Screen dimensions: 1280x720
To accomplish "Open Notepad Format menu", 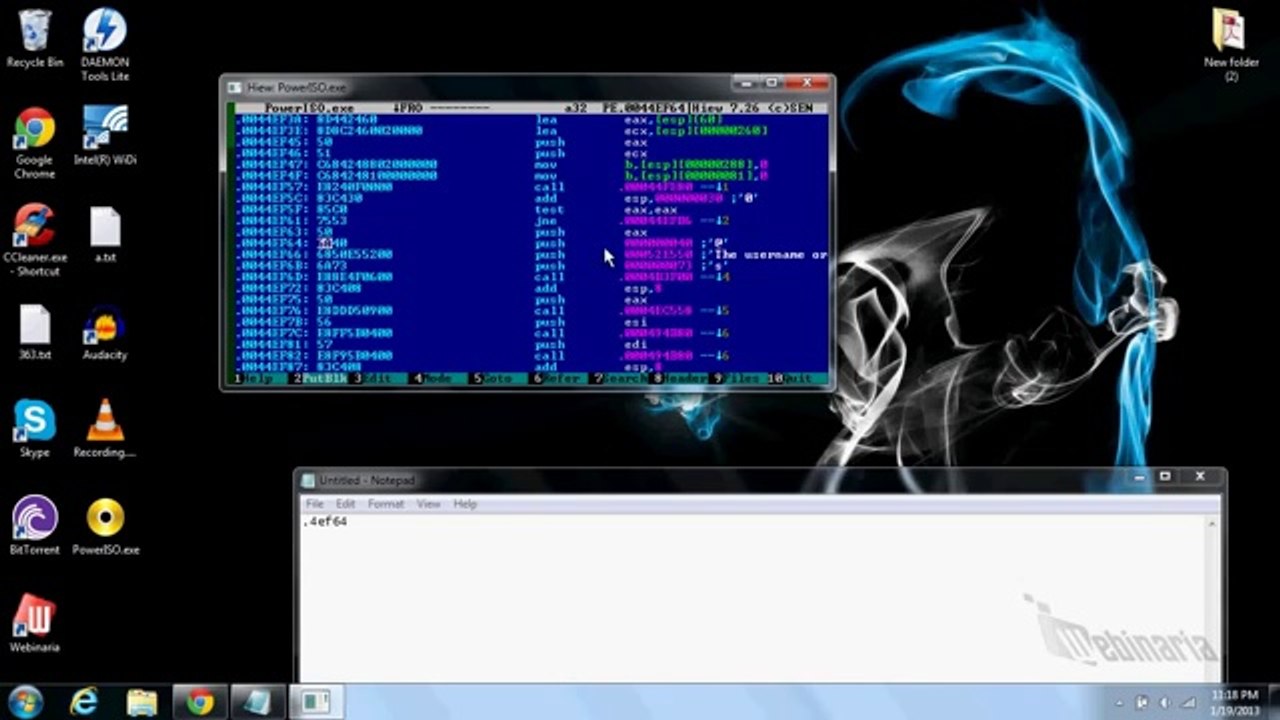I will [x=386, y=504].
